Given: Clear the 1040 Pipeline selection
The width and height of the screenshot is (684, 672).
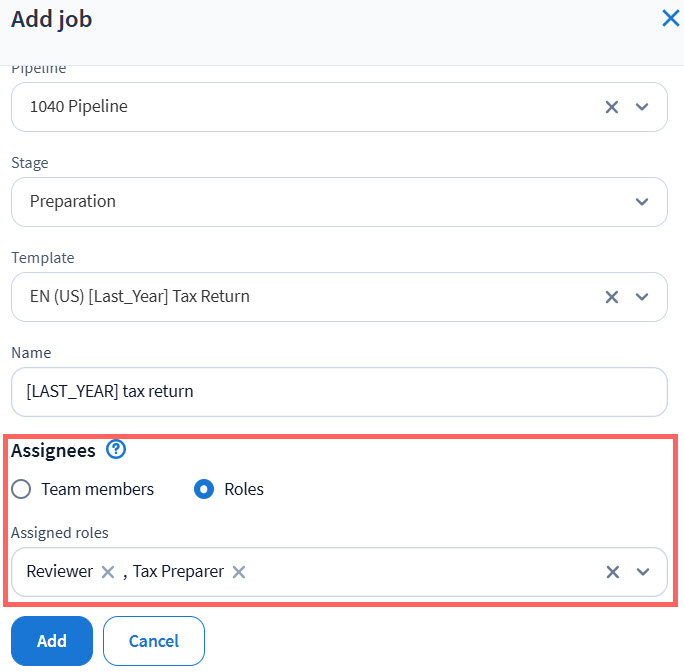Looking at the screenshot, I should click(x=612, y=107).
